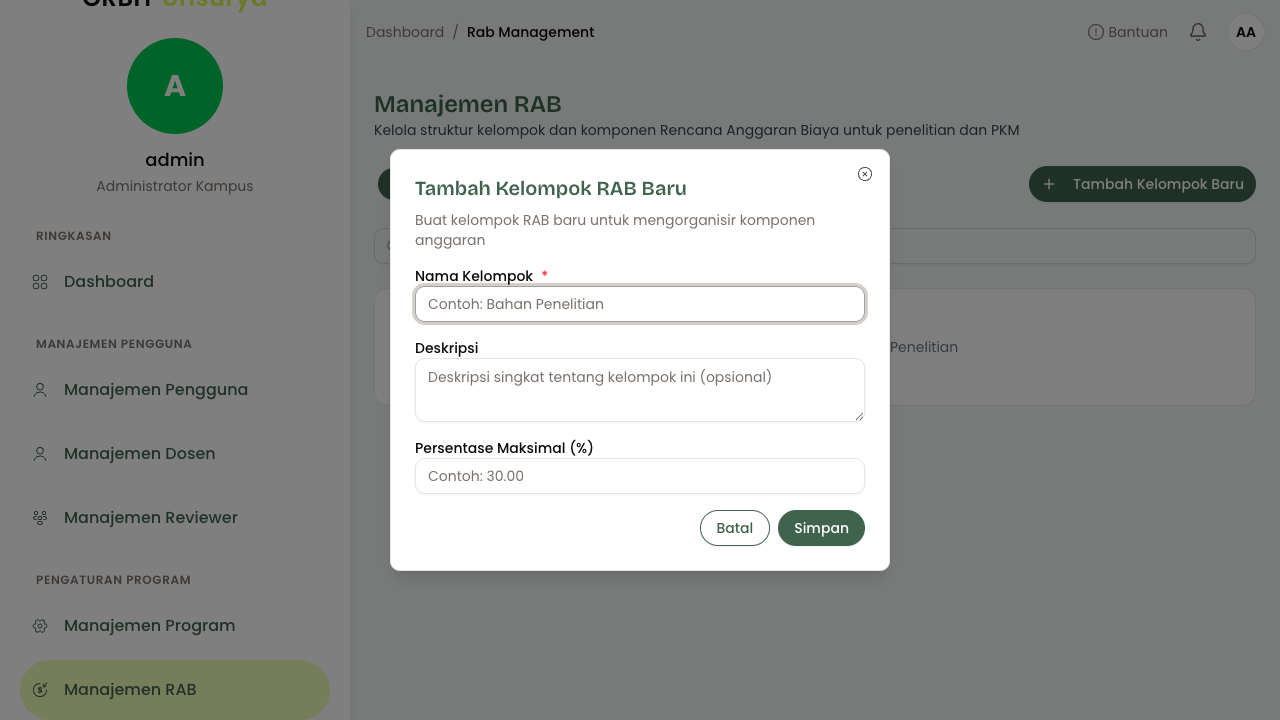The image size is (1280, 720).
Task: Click Rab Management breadcrumb
Action: click(x=531, y=32)
